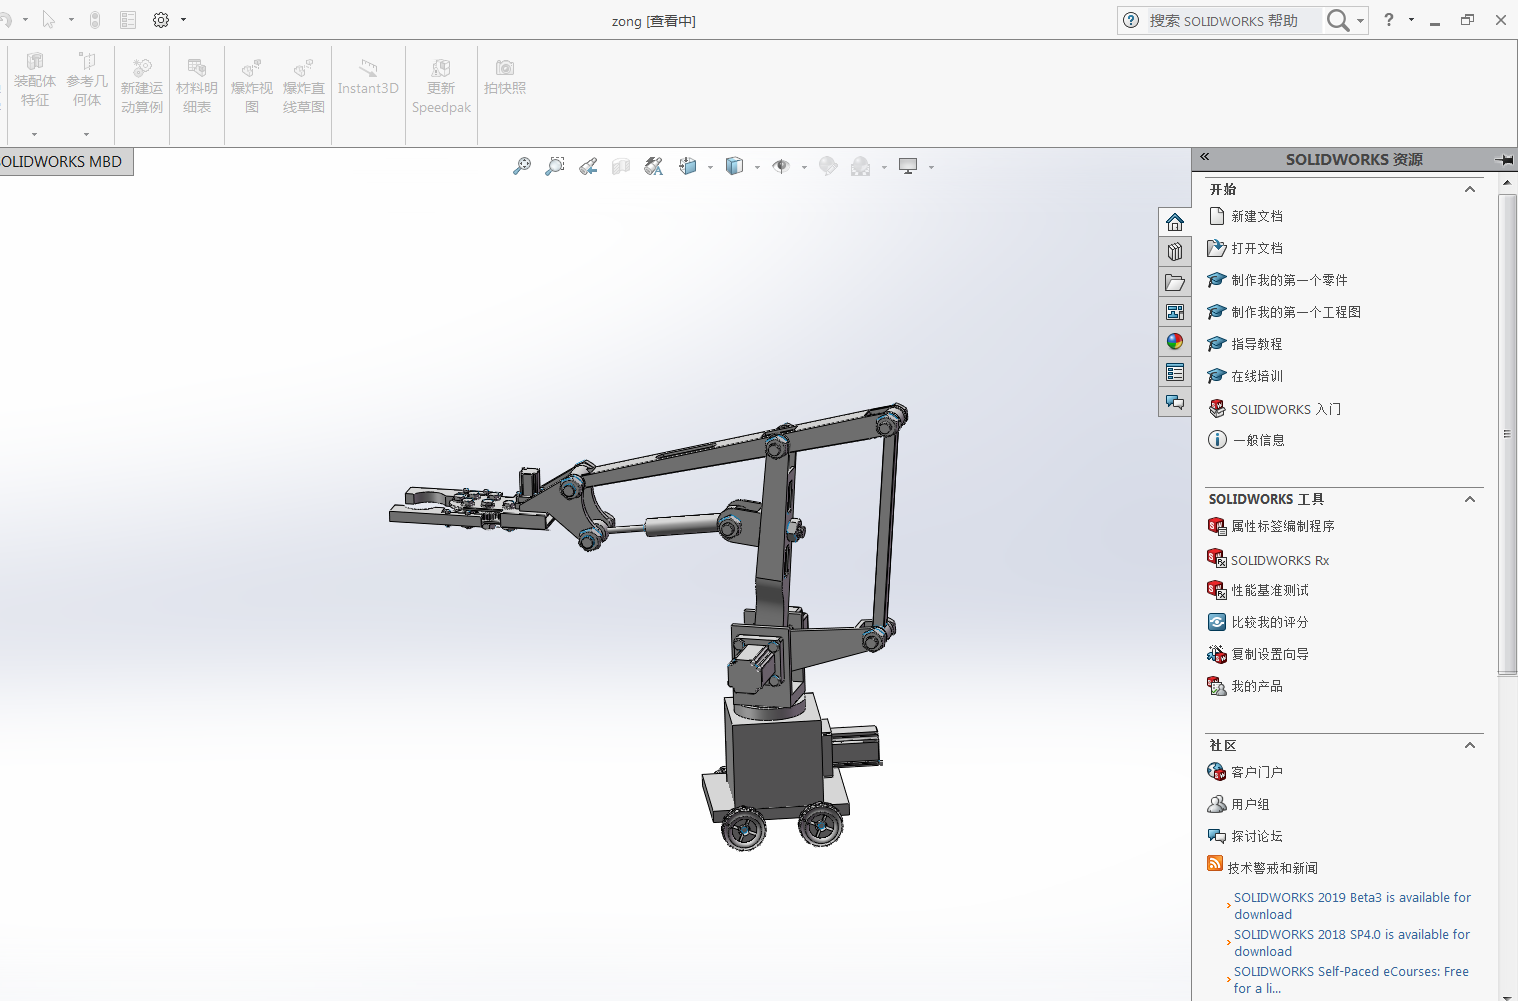Pin the SOLIDWORKS Resources task pane
Screen dimensions: 1518x1001
coord(1503,159)
